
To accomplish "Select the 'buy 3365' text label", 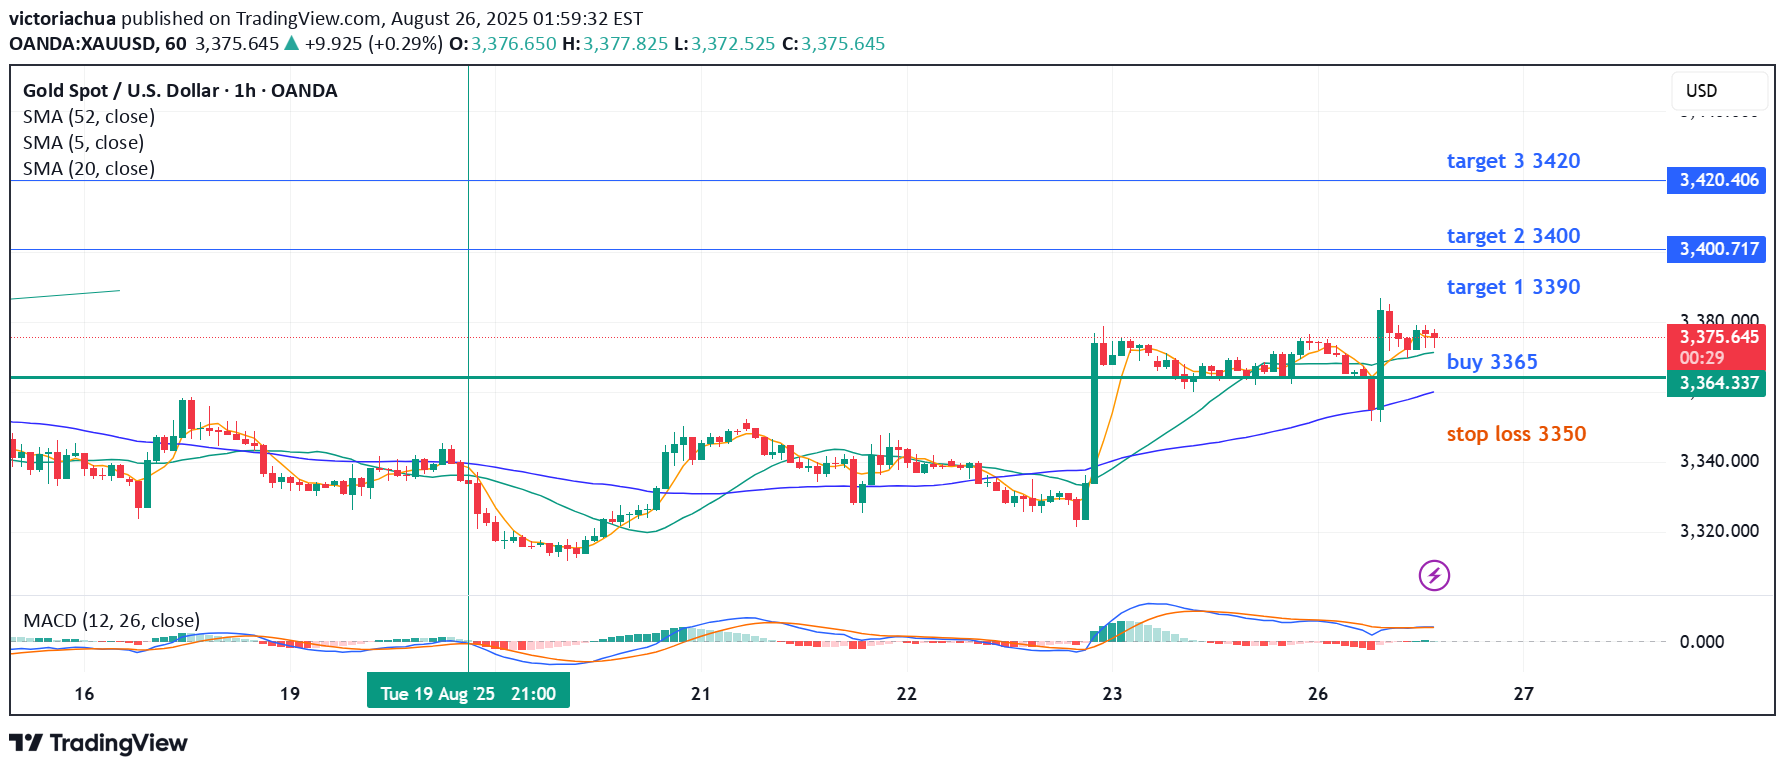I will pyautogui.click(x=1492, y=362).
